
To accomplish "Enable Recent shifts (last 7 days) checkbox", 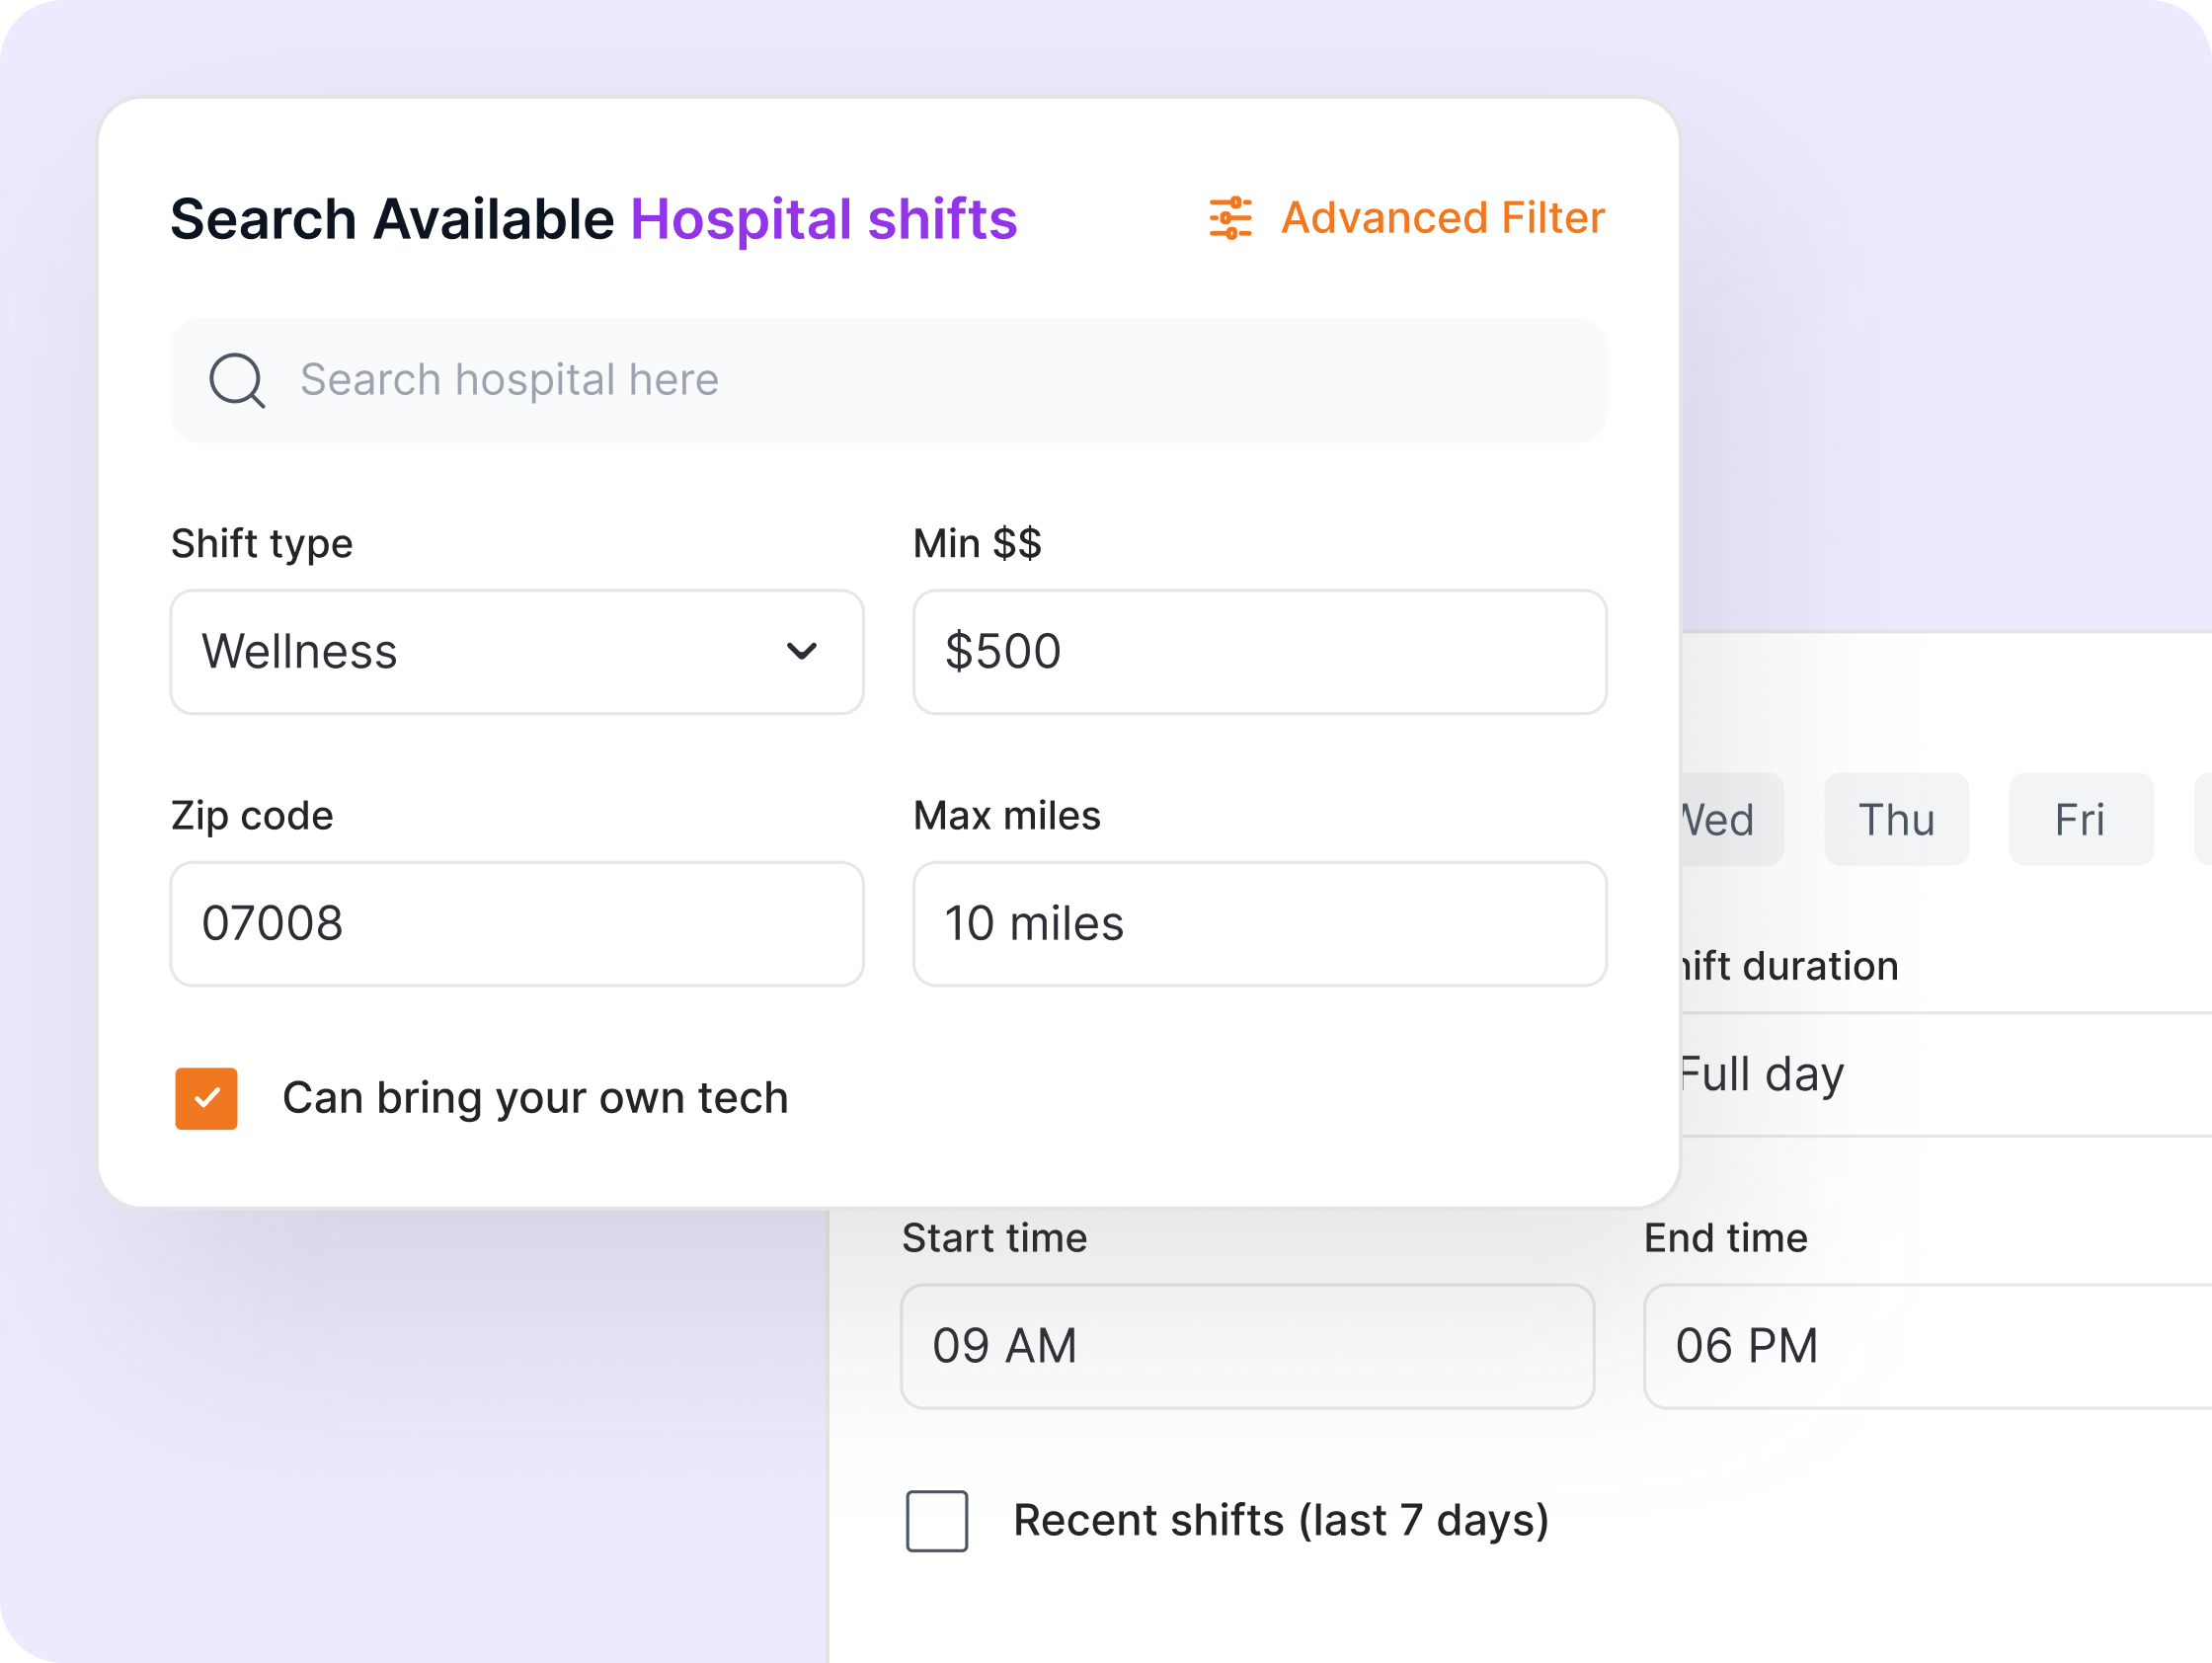I will (x=936, y=1520).
